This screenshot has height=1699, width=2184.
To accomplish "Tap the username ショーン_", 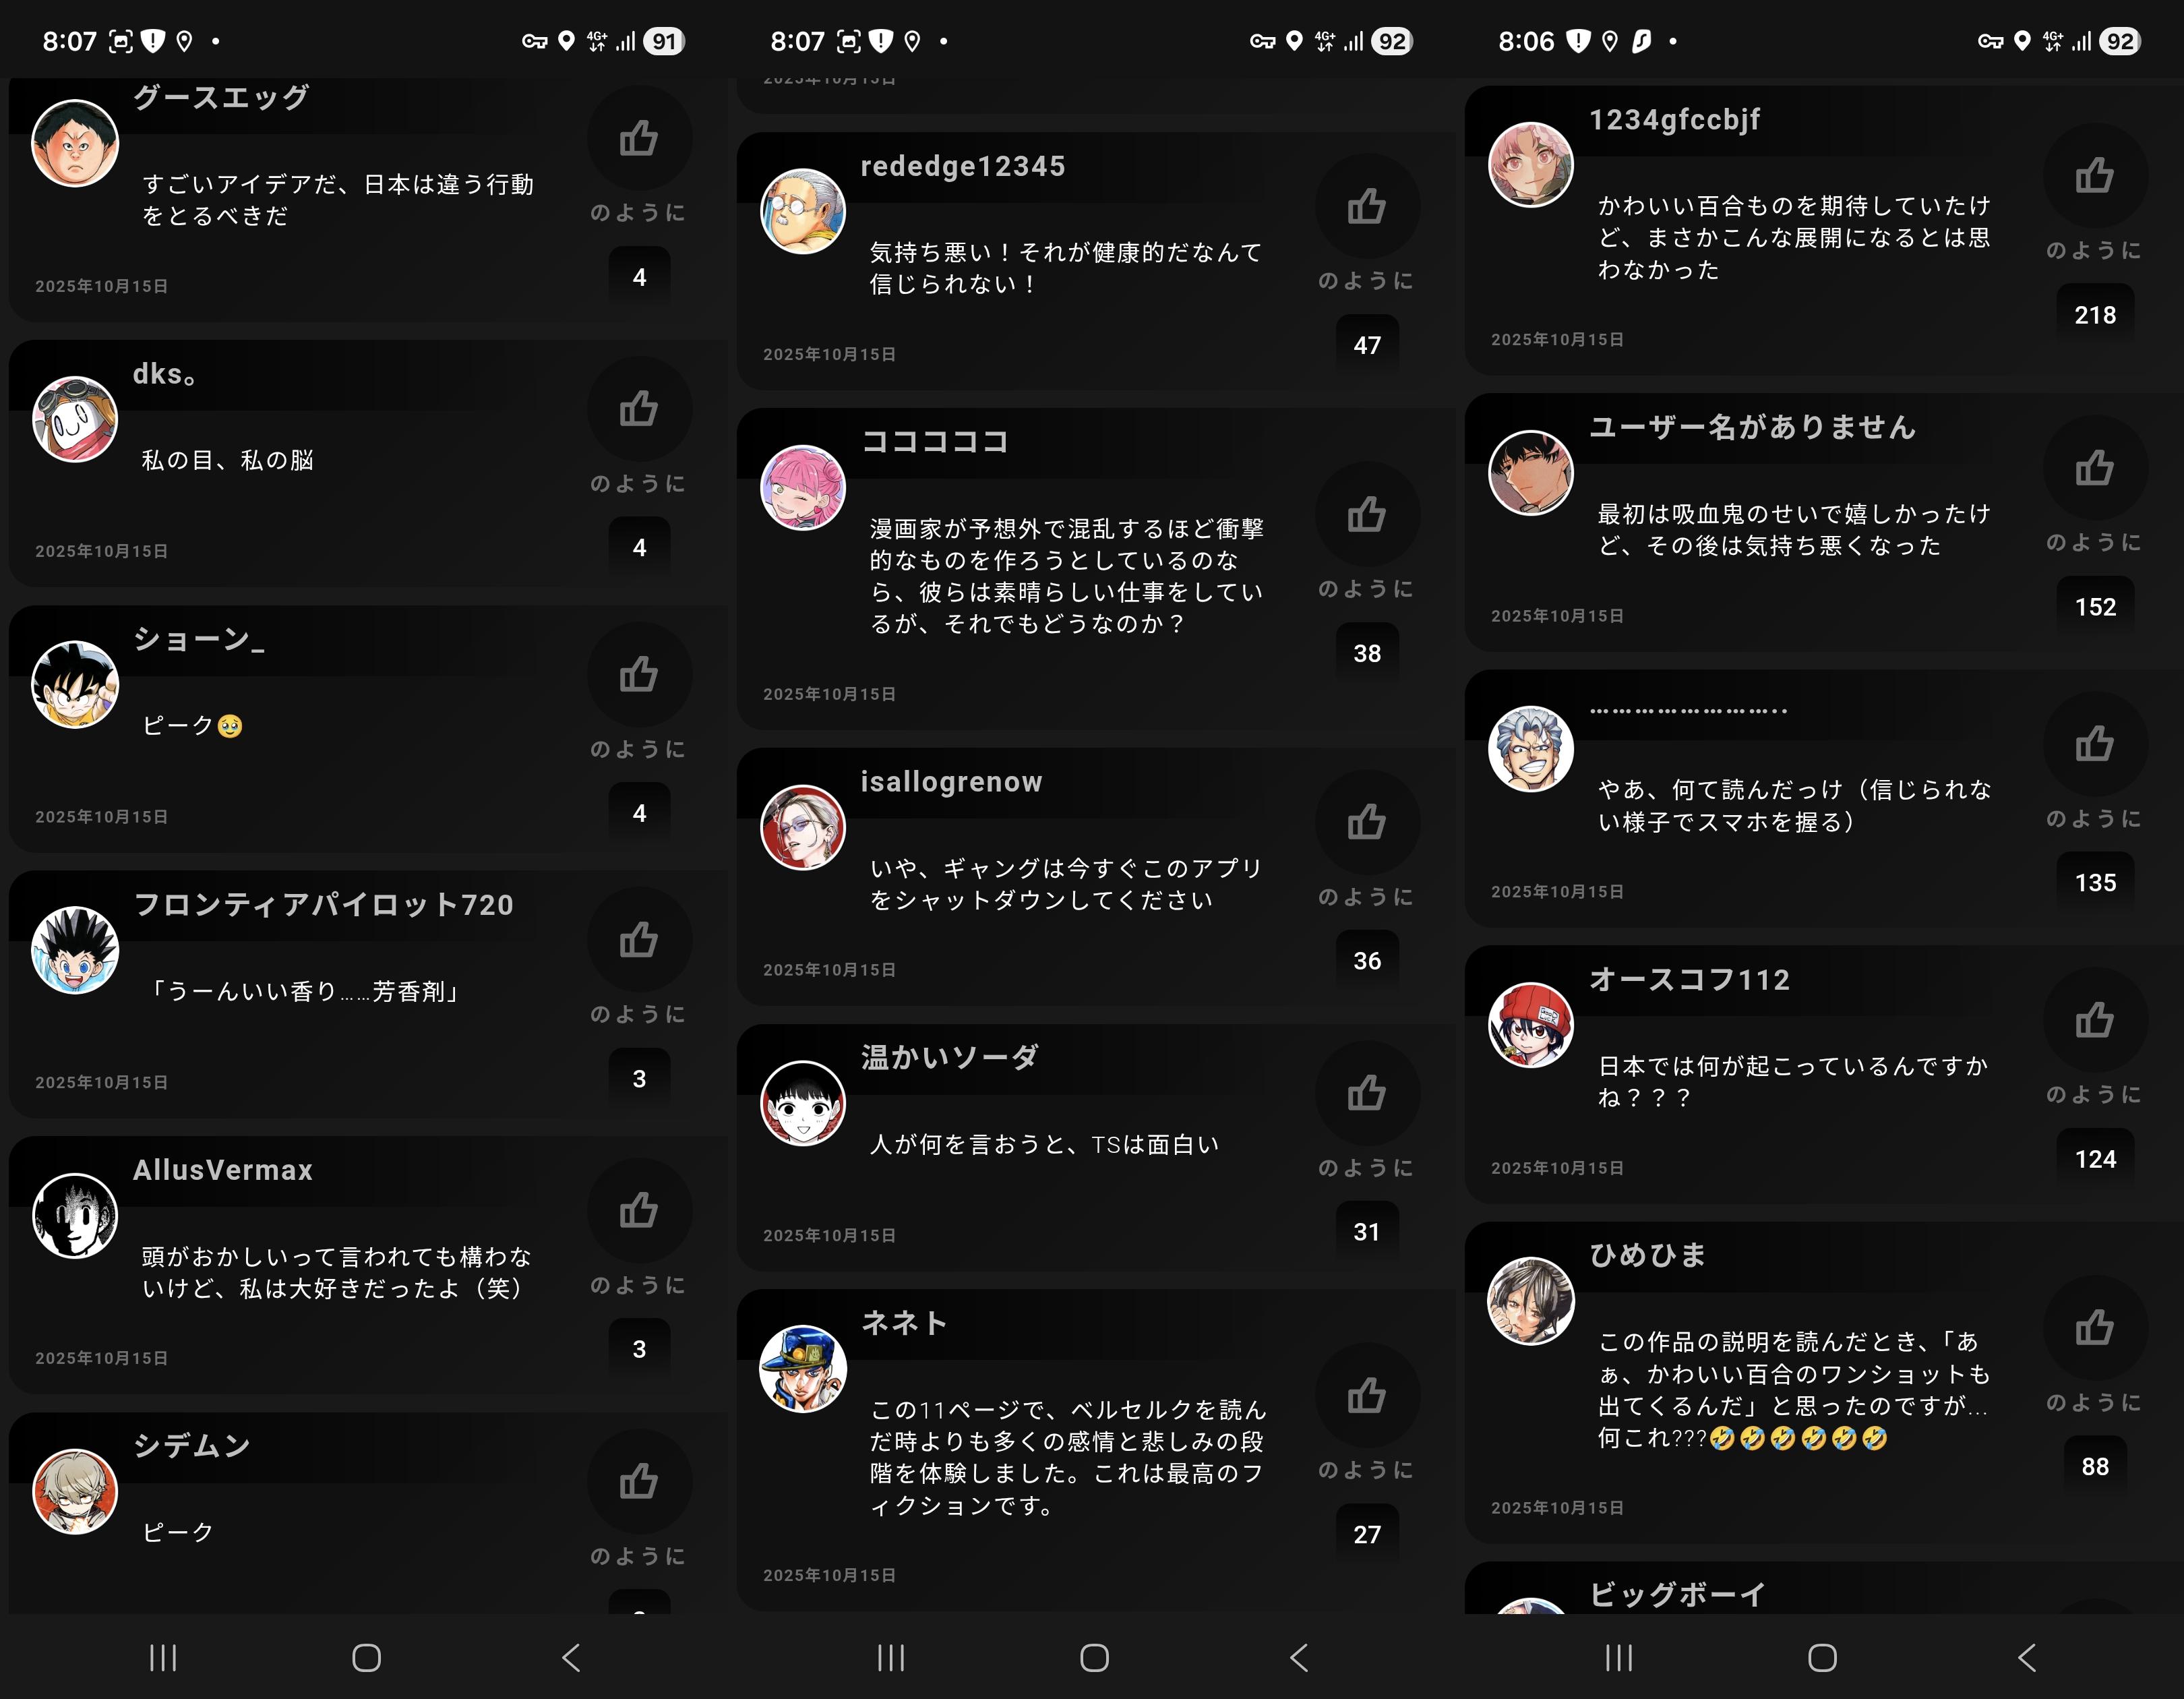I will (x=199, y=640).
